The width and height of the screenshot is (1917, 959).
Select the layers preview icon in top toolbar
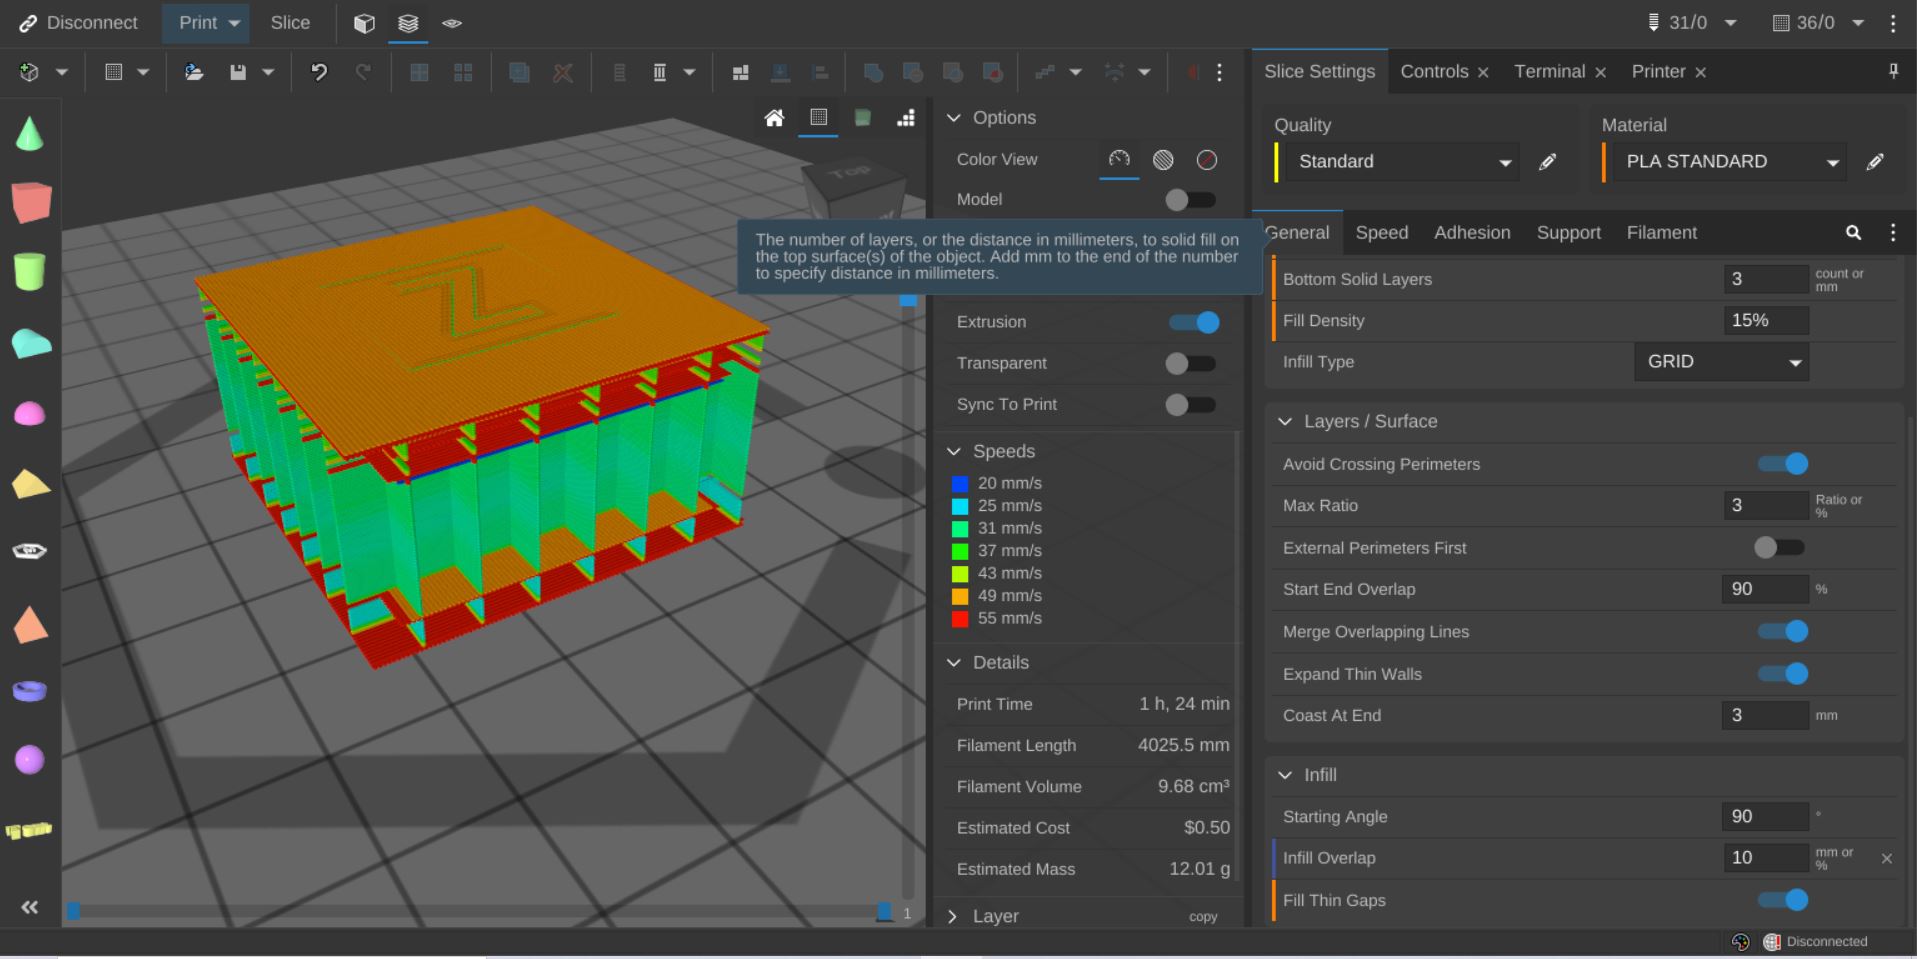coord(408,23)
